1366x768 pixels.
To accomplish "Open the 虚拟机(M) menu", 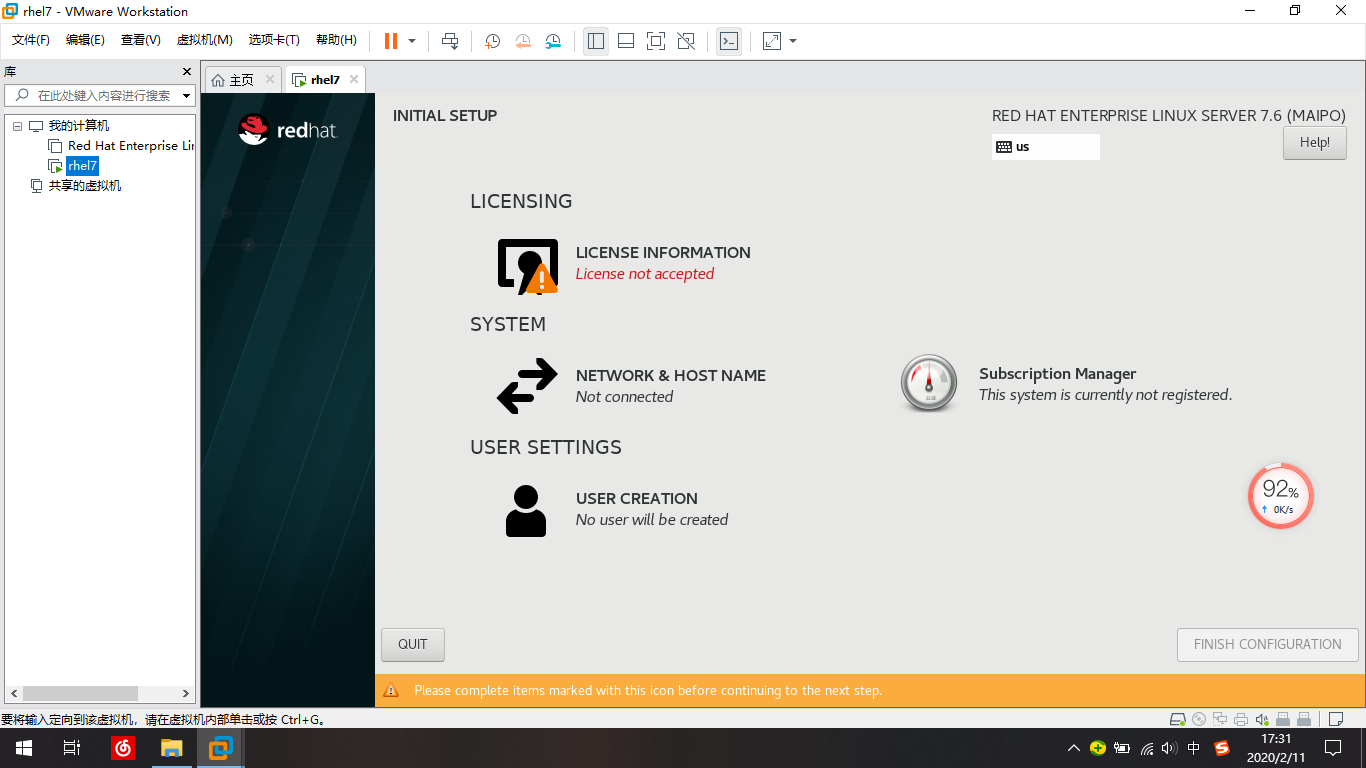I will (204, 40).
